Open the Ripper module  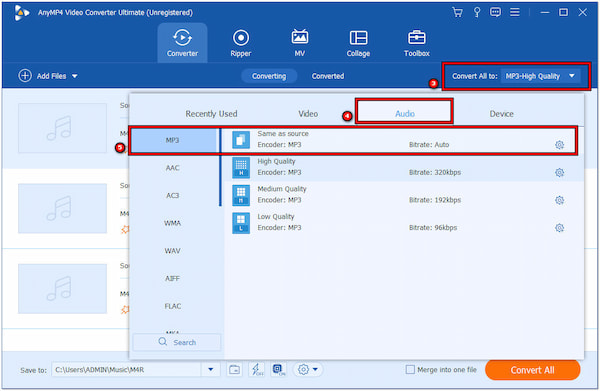(x=241, y=43)
